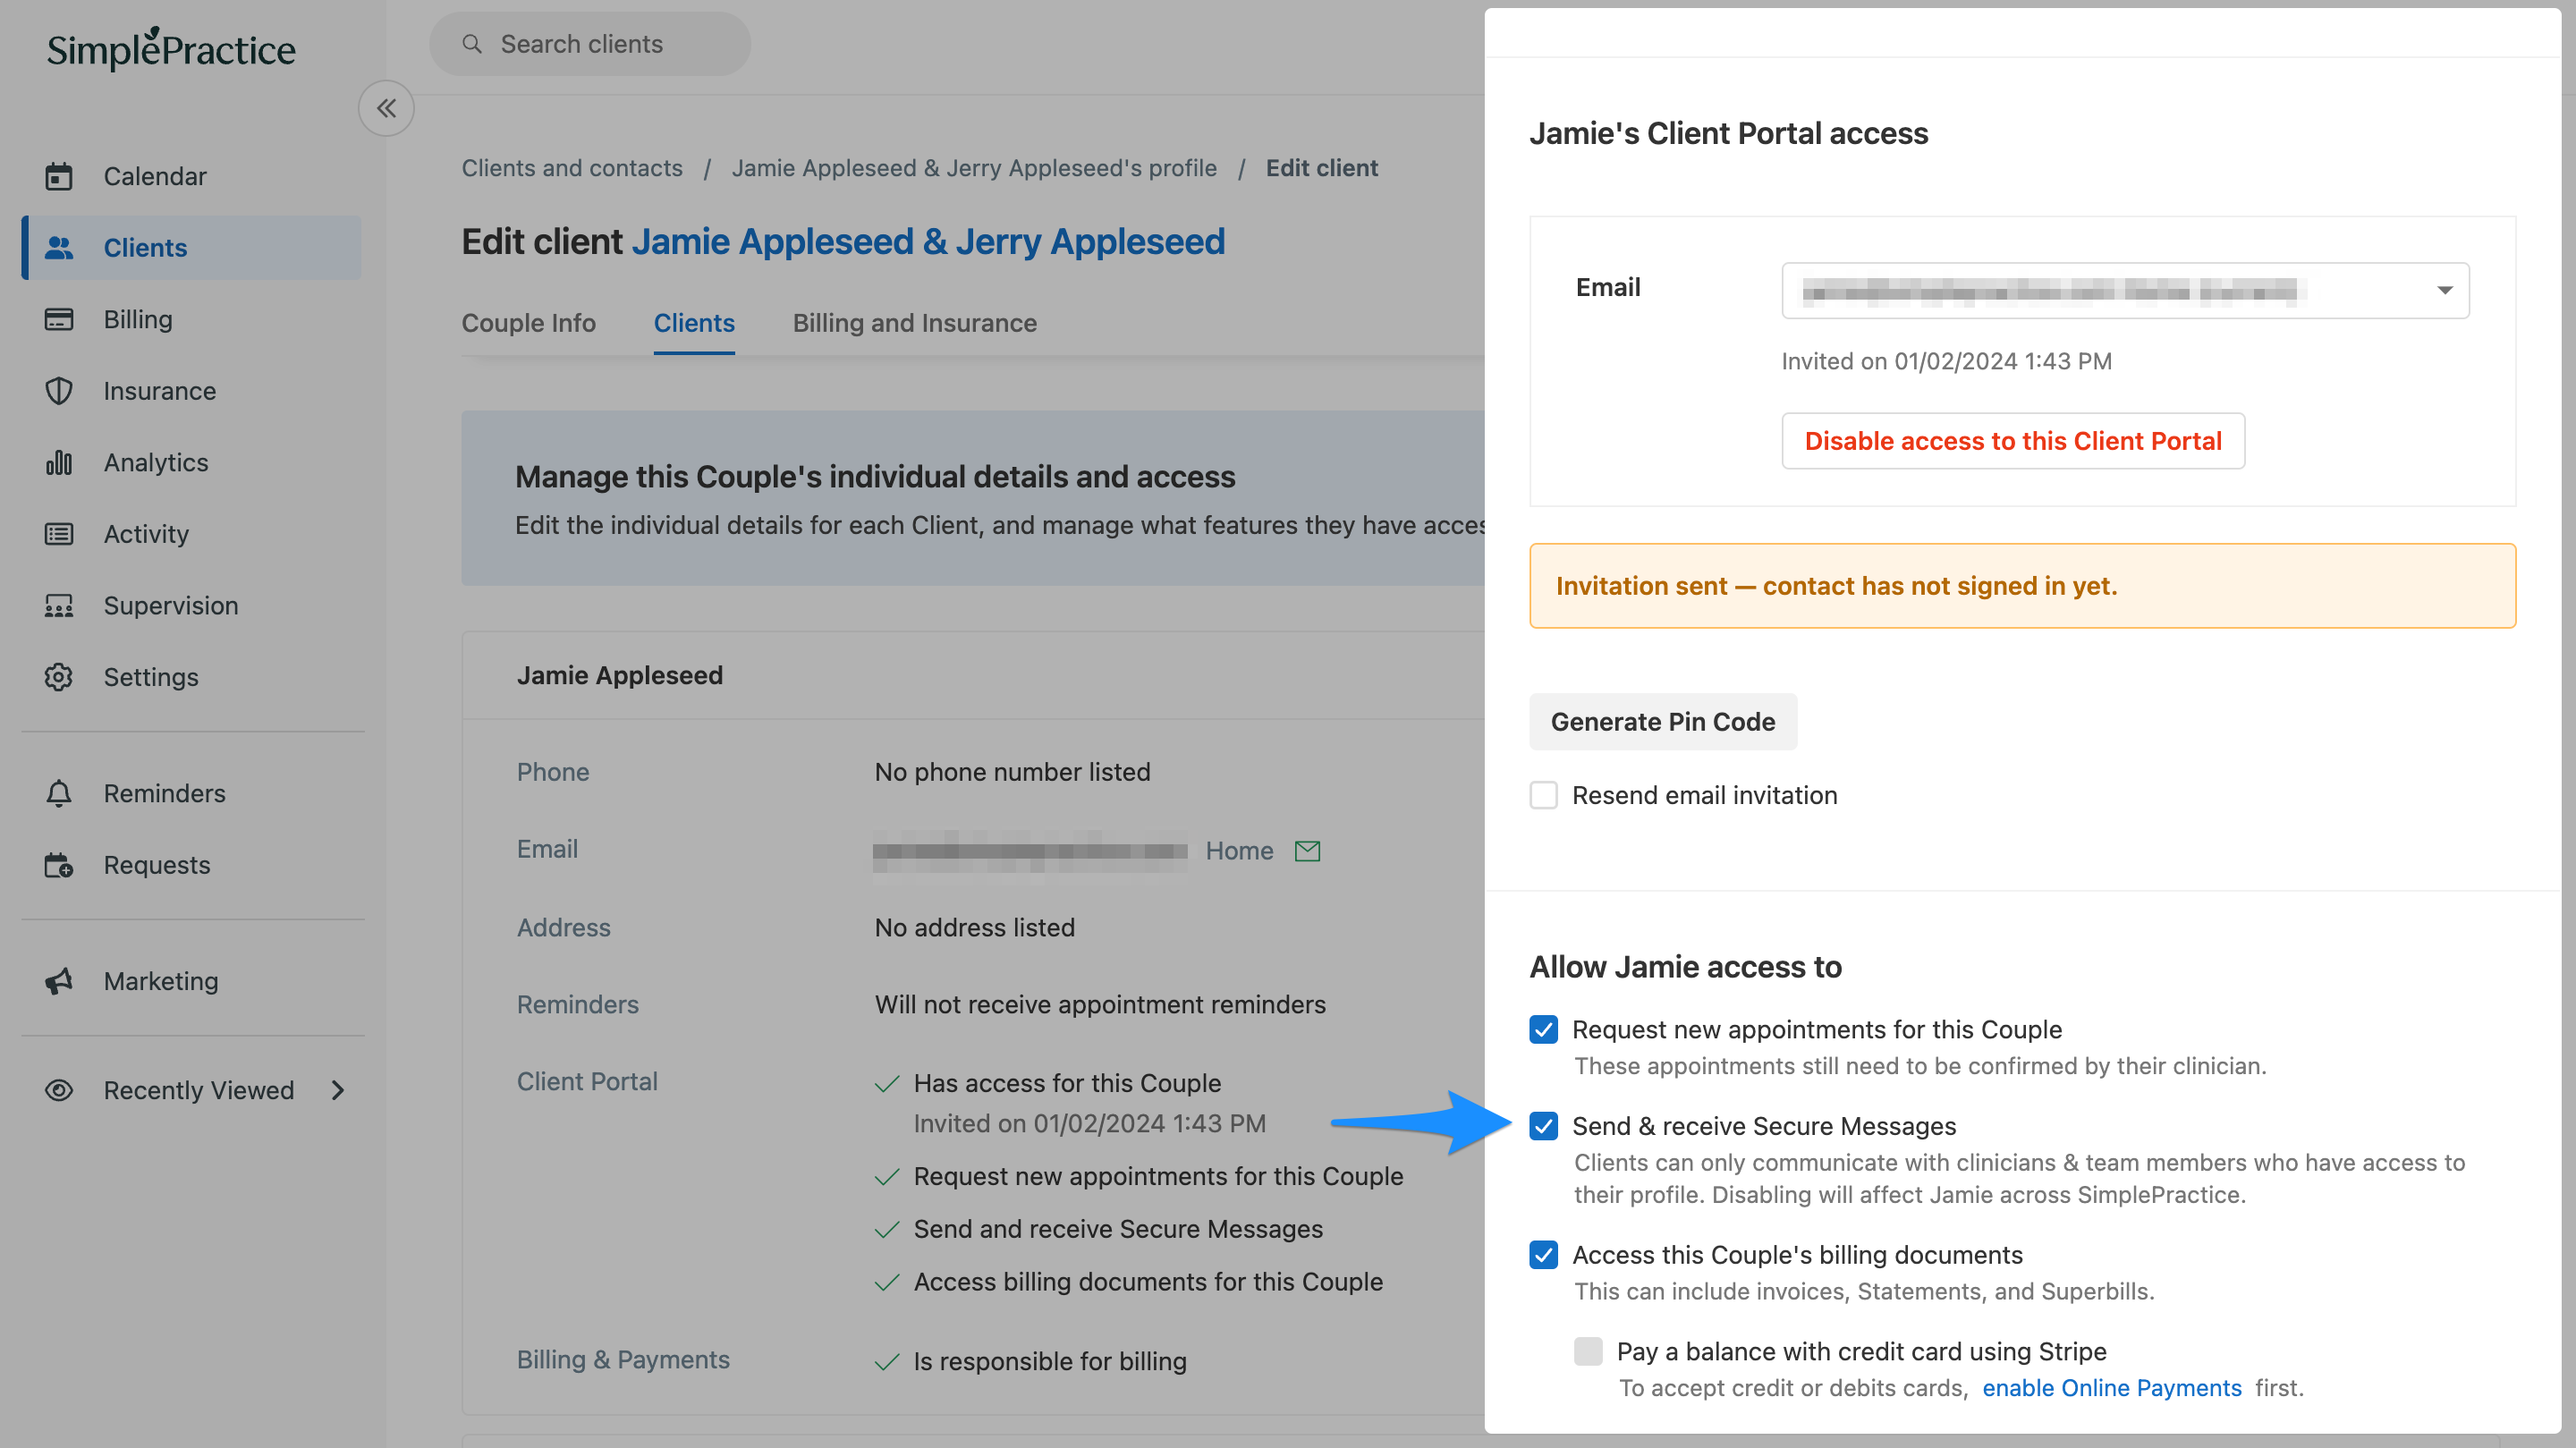
Task: Expand Recently Viewed chevron
Action: click(338, 1090)
